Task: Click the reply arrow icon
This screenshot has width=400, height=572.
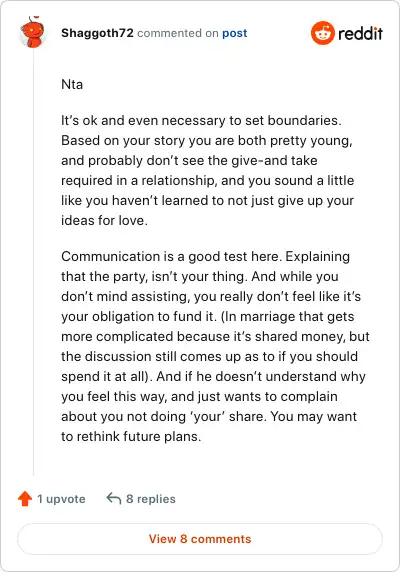Action: click(x=113, y=498)
